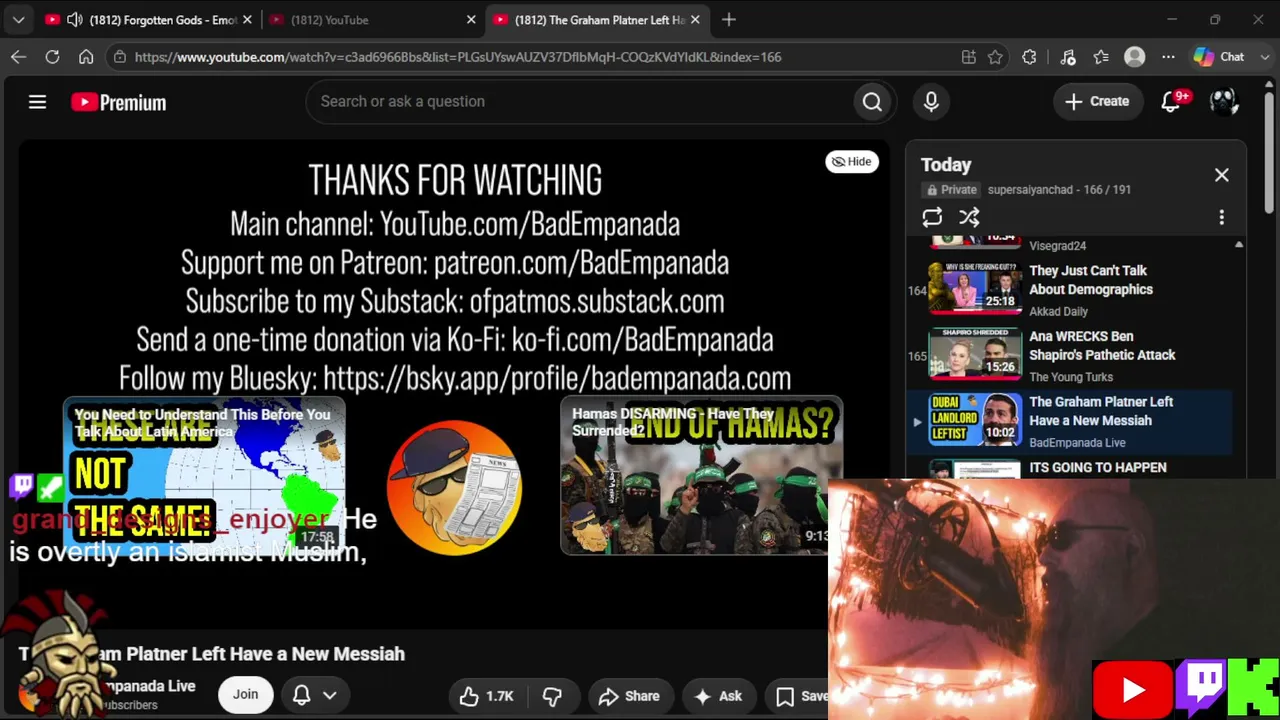Image resolution: width=1280 pixels, height=720 pixels.
Task: View site information lock icon
Action: [x=120, y=57]
